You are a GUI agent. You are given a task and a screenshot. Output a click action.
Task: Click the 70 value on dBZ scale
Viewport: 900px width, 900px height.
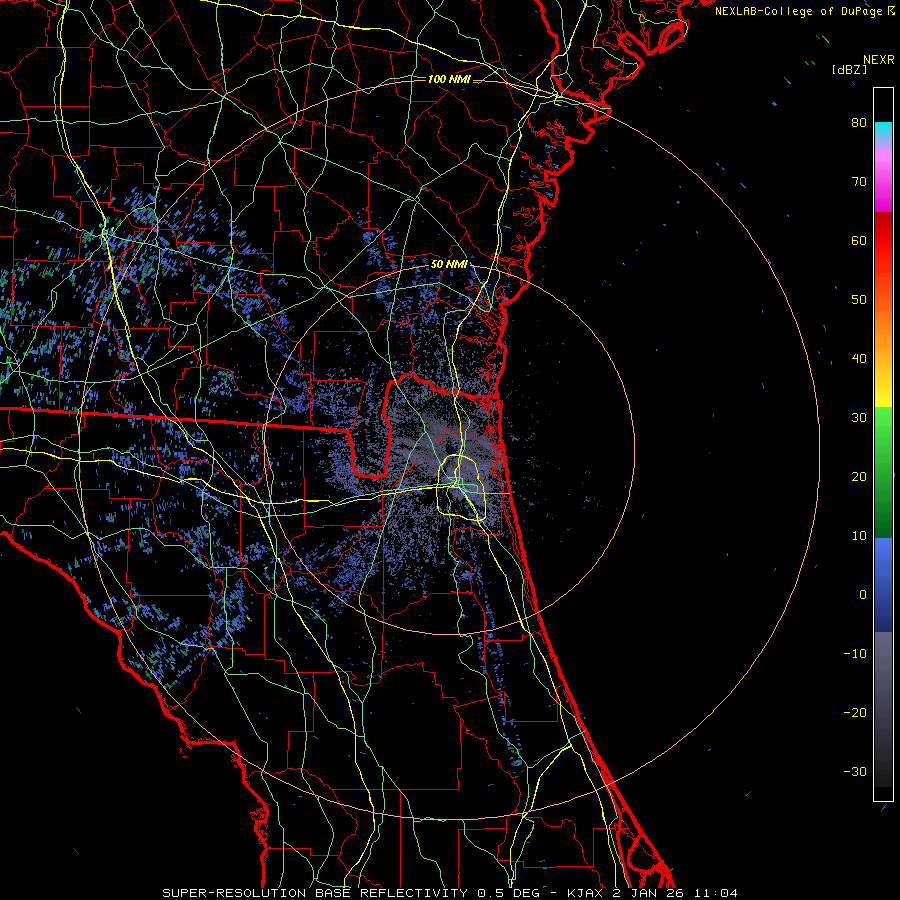[x=859, y=181]
